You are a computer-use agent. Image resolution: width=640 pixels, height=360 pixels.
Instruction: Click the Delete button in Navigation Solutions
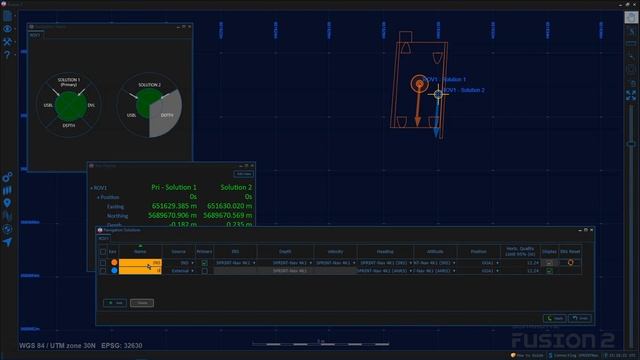pos(142,303)
